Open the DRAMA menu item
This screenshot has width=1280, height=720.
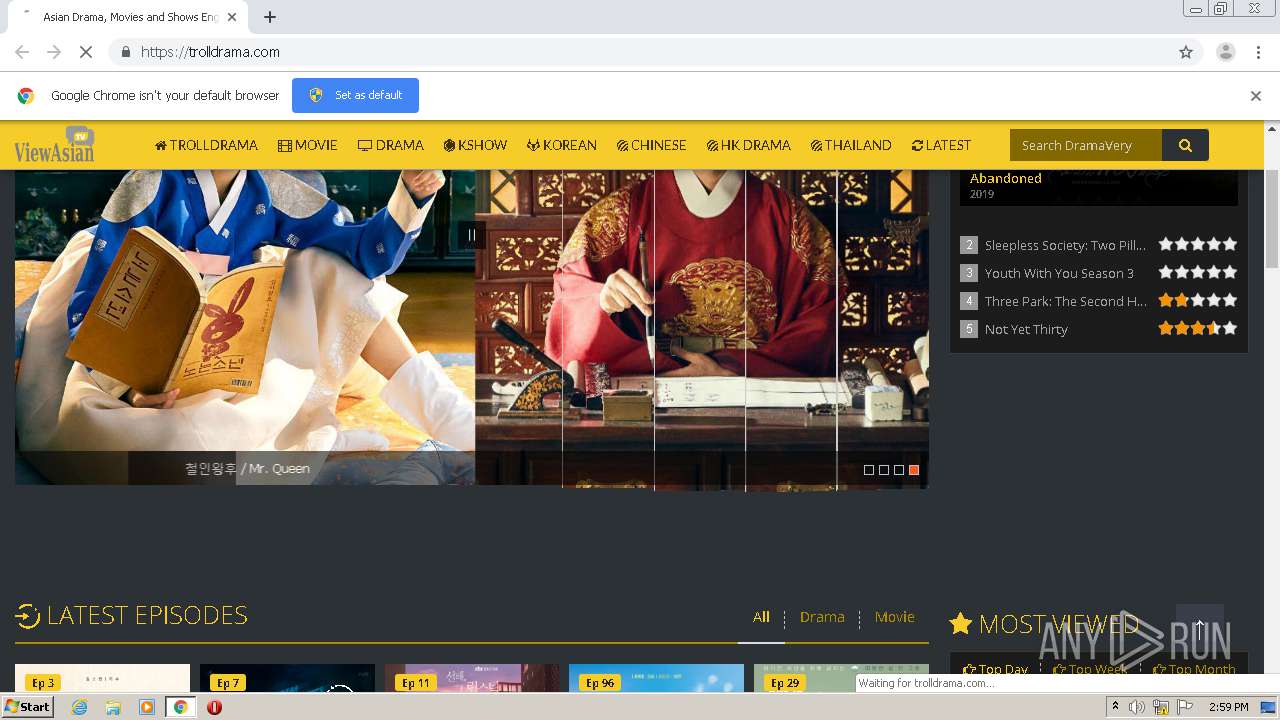point(391,145)
